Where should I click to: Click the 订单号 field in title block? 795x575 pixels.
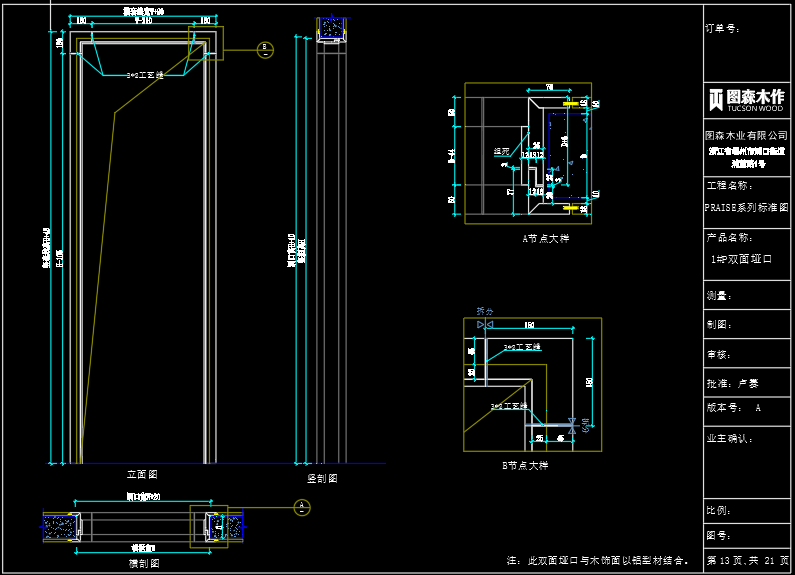point(723,29)
